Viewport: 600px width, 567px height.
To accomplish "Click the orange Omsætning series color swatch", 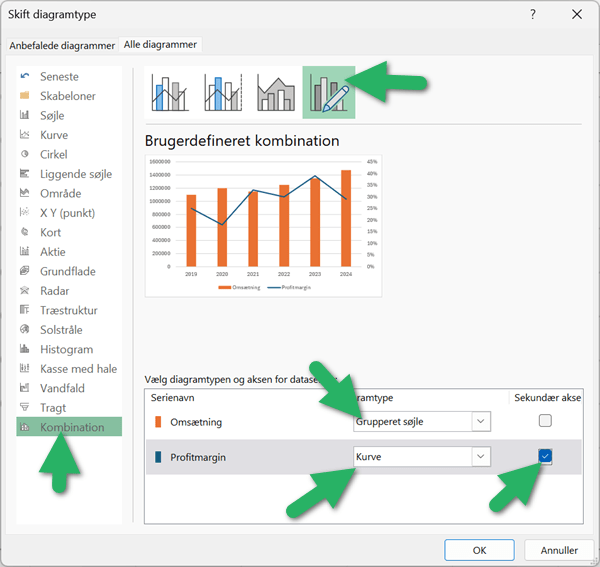I will pos(157,422).
